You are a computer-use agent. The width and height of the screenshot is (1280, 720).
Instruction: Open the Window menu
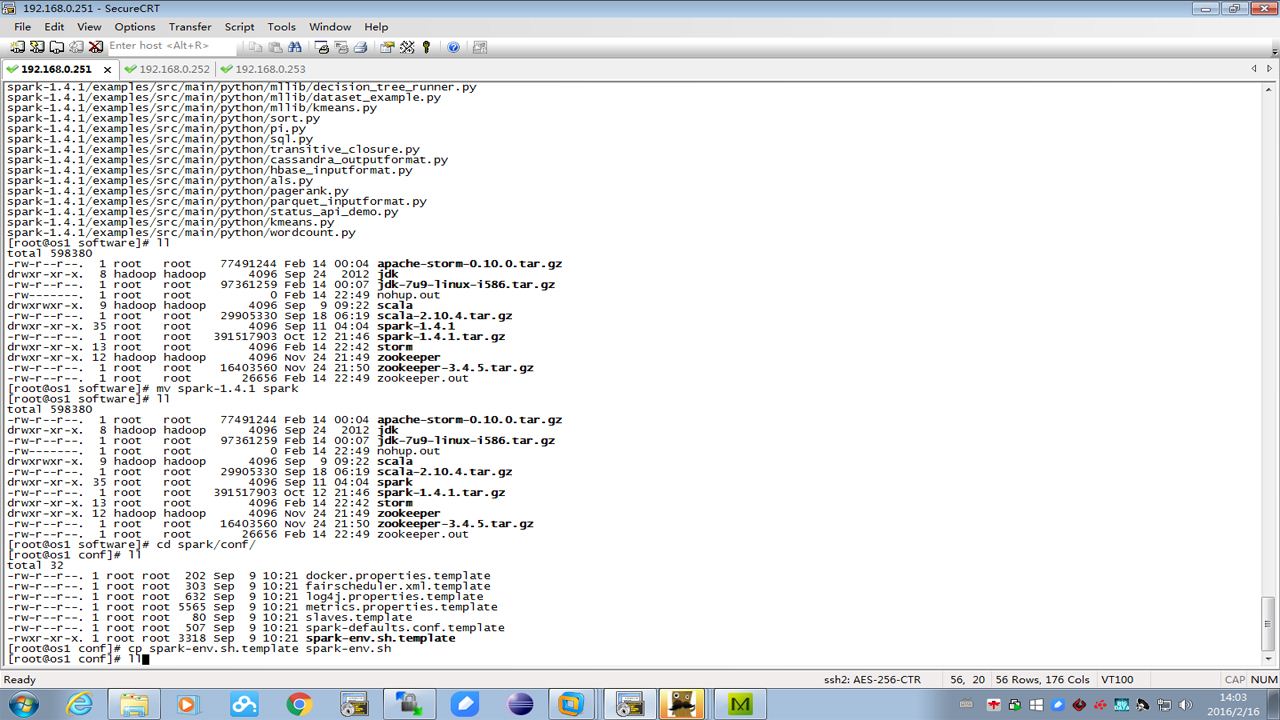(330, 27)
